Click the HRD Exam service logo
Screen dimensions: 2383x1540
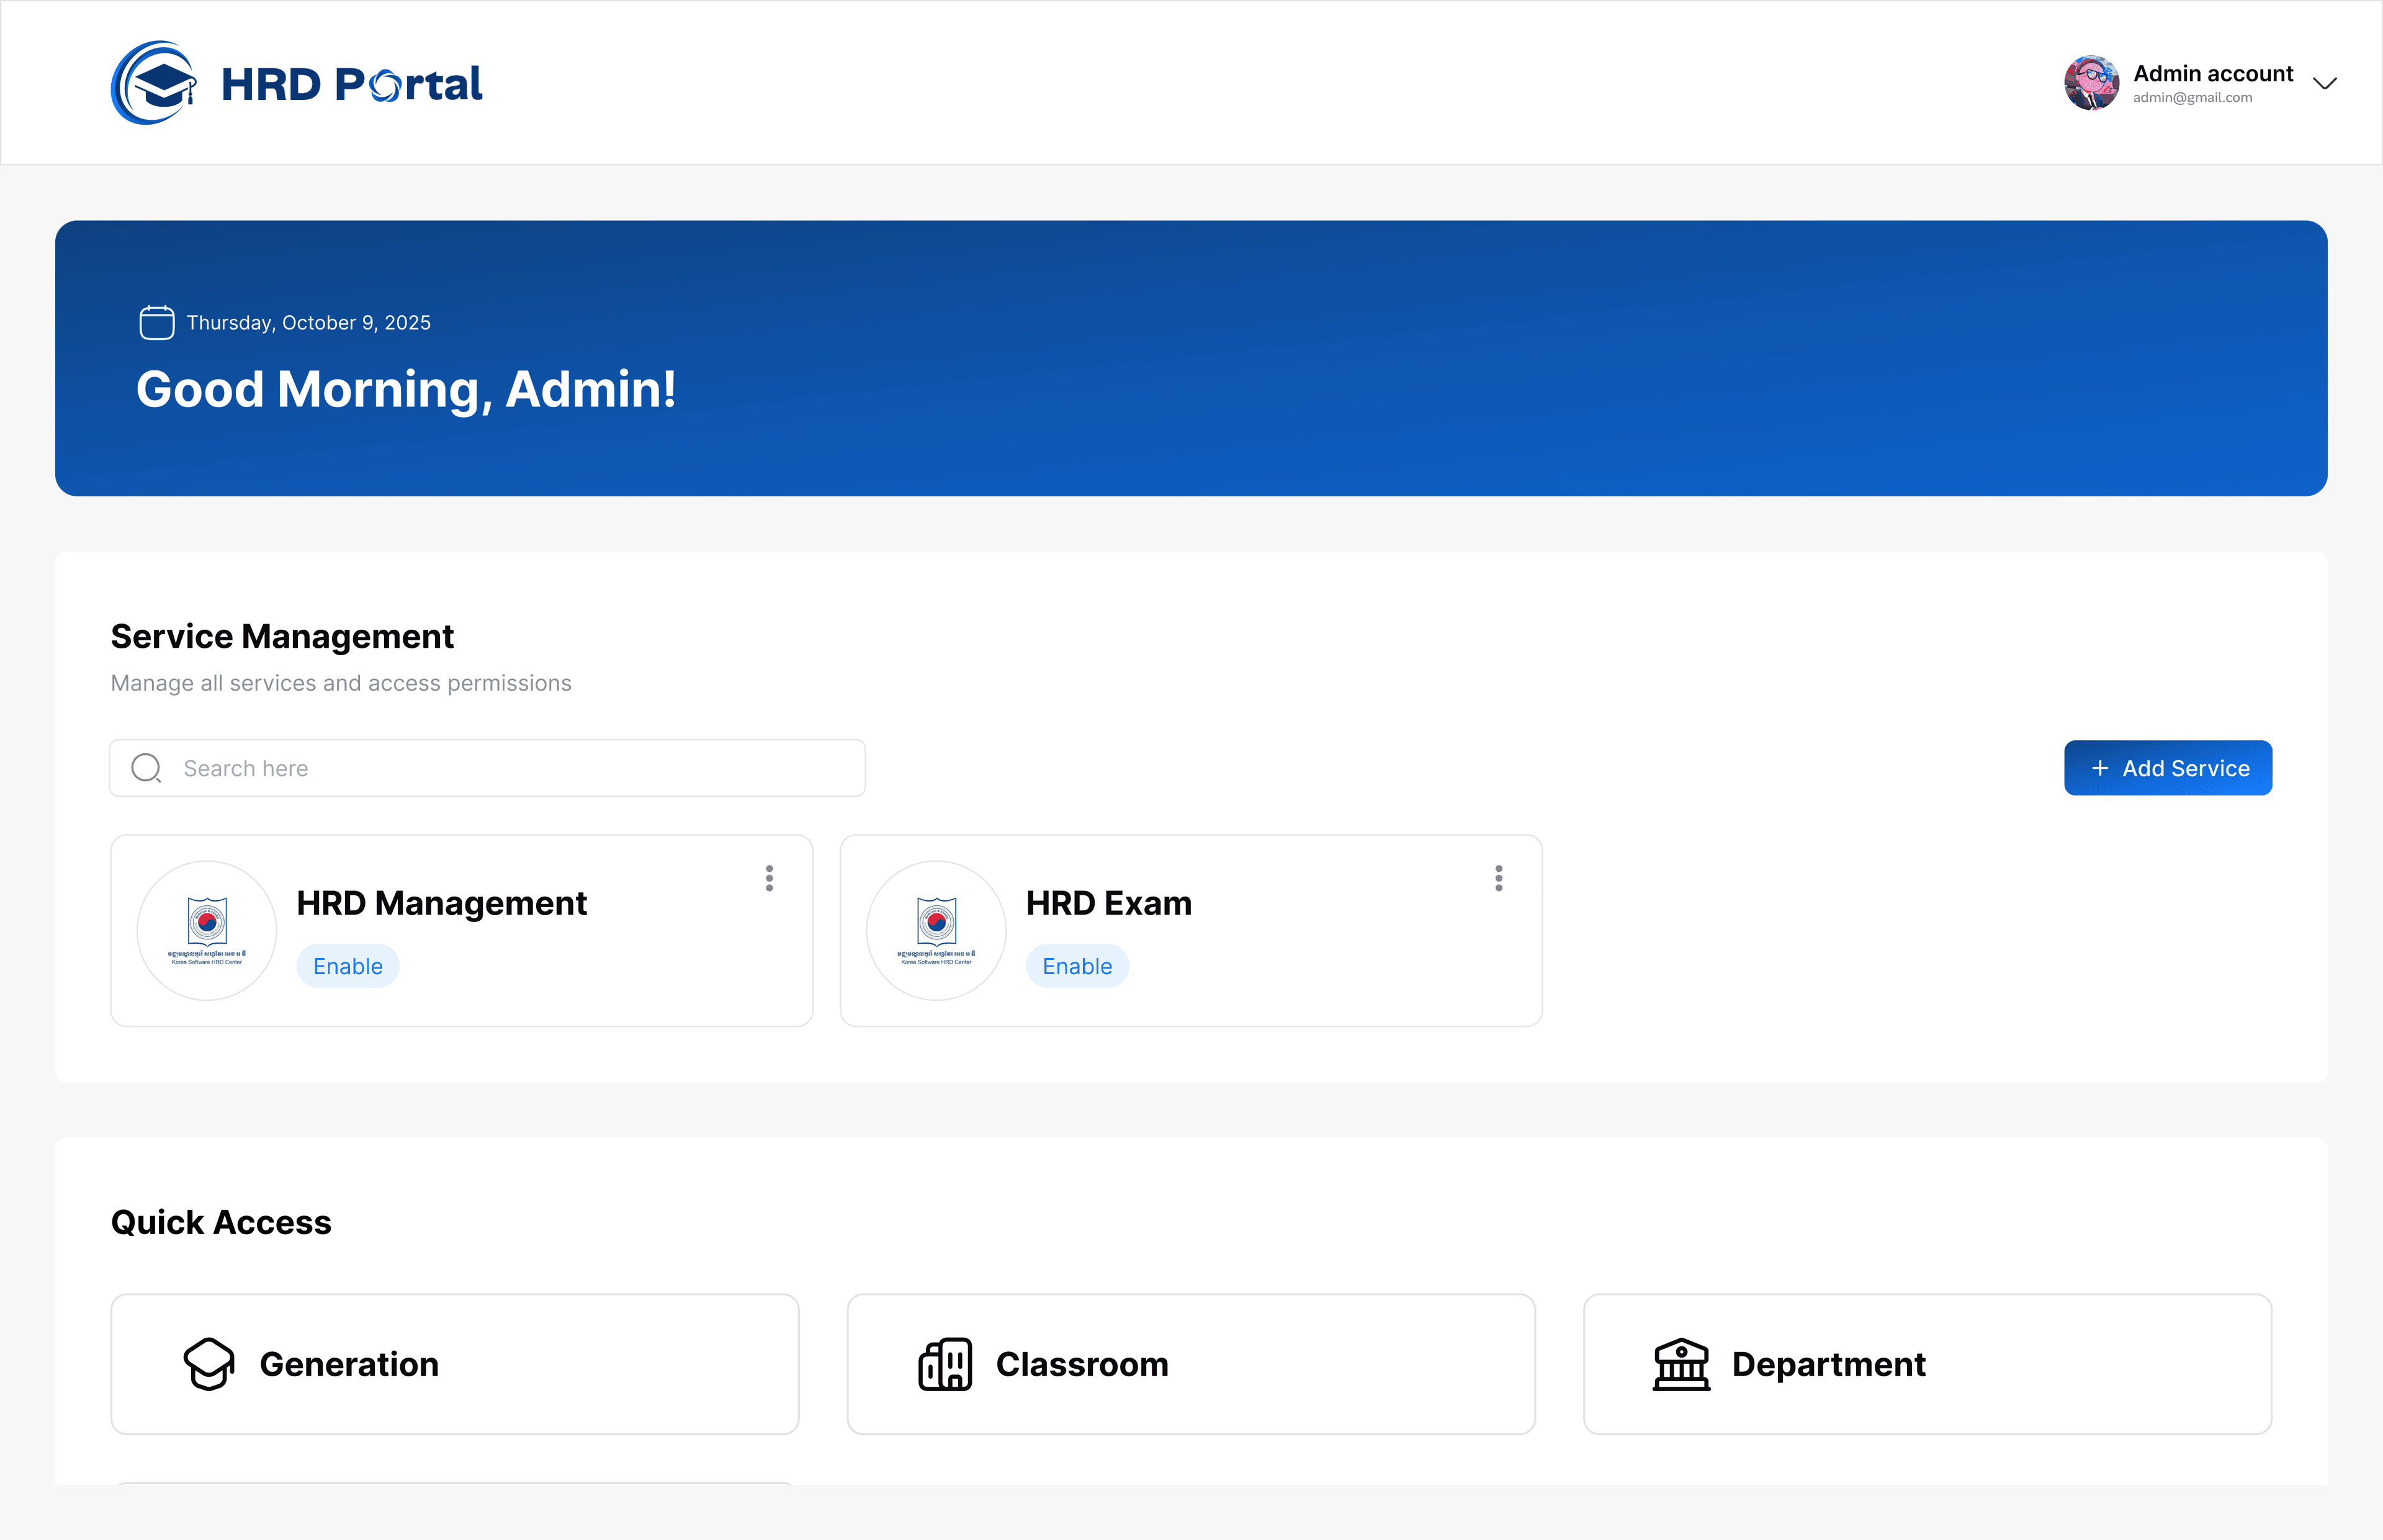click(936, 930)
